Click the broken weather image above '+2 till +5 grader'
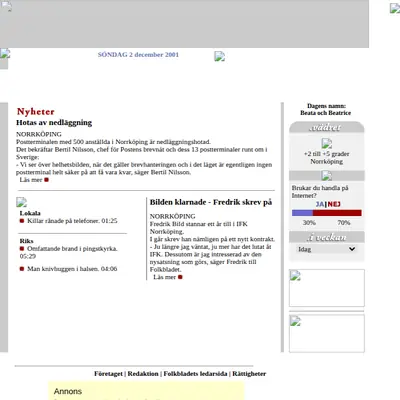 click(x=327, y=144)
